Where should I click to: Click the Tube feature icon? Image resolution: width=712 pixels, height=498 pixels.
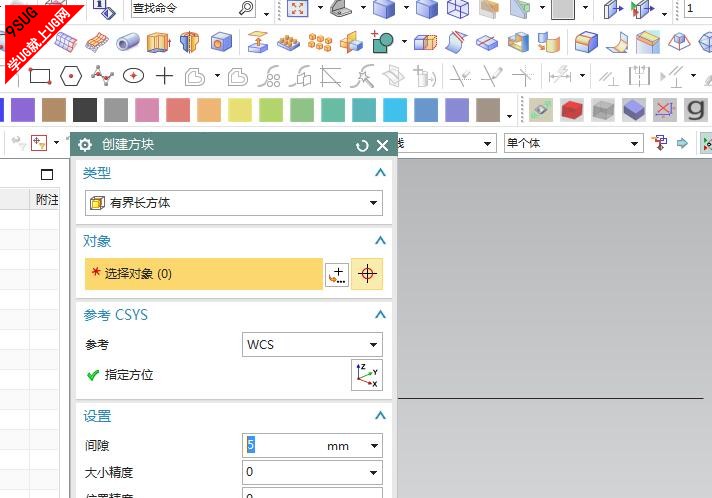(x=128, y=42)
